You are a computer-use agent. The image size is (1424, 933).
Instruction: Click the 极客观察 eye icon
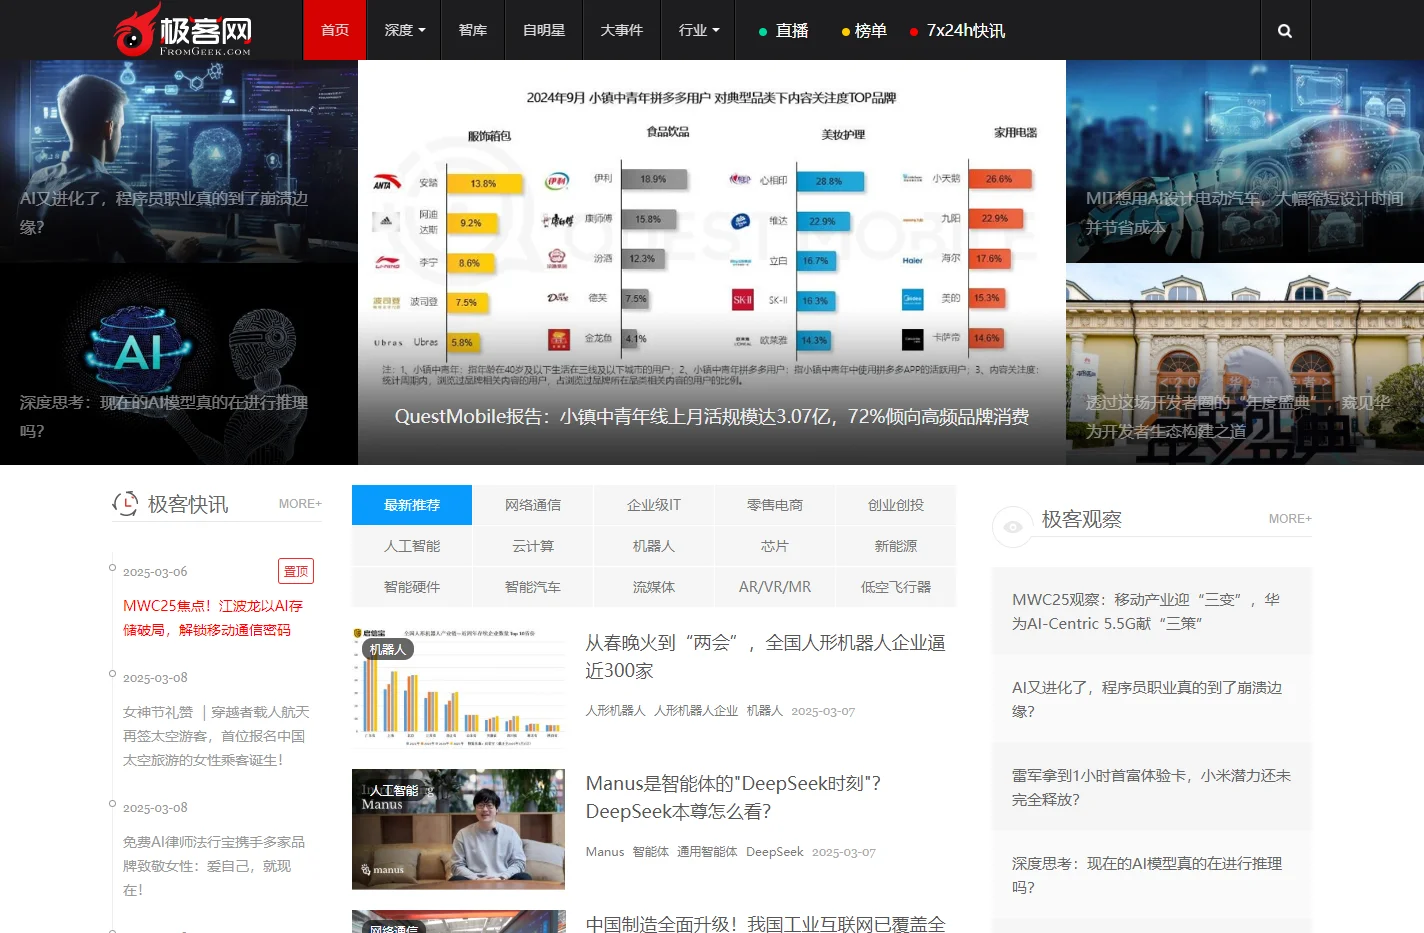click(x=1013, y=526)
